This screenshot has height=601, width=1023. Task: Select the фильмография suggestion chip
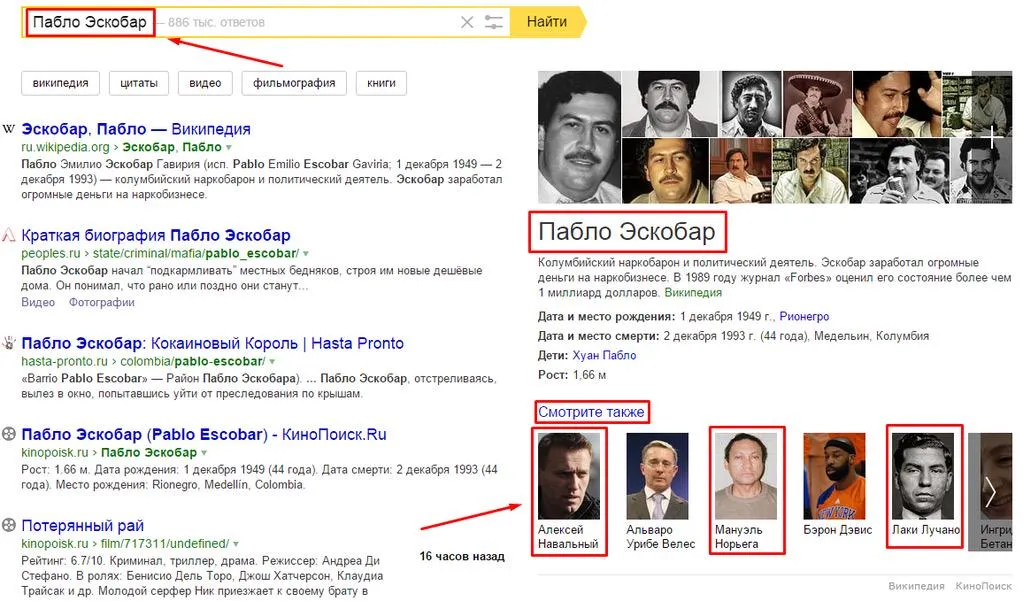pos(294,83)
